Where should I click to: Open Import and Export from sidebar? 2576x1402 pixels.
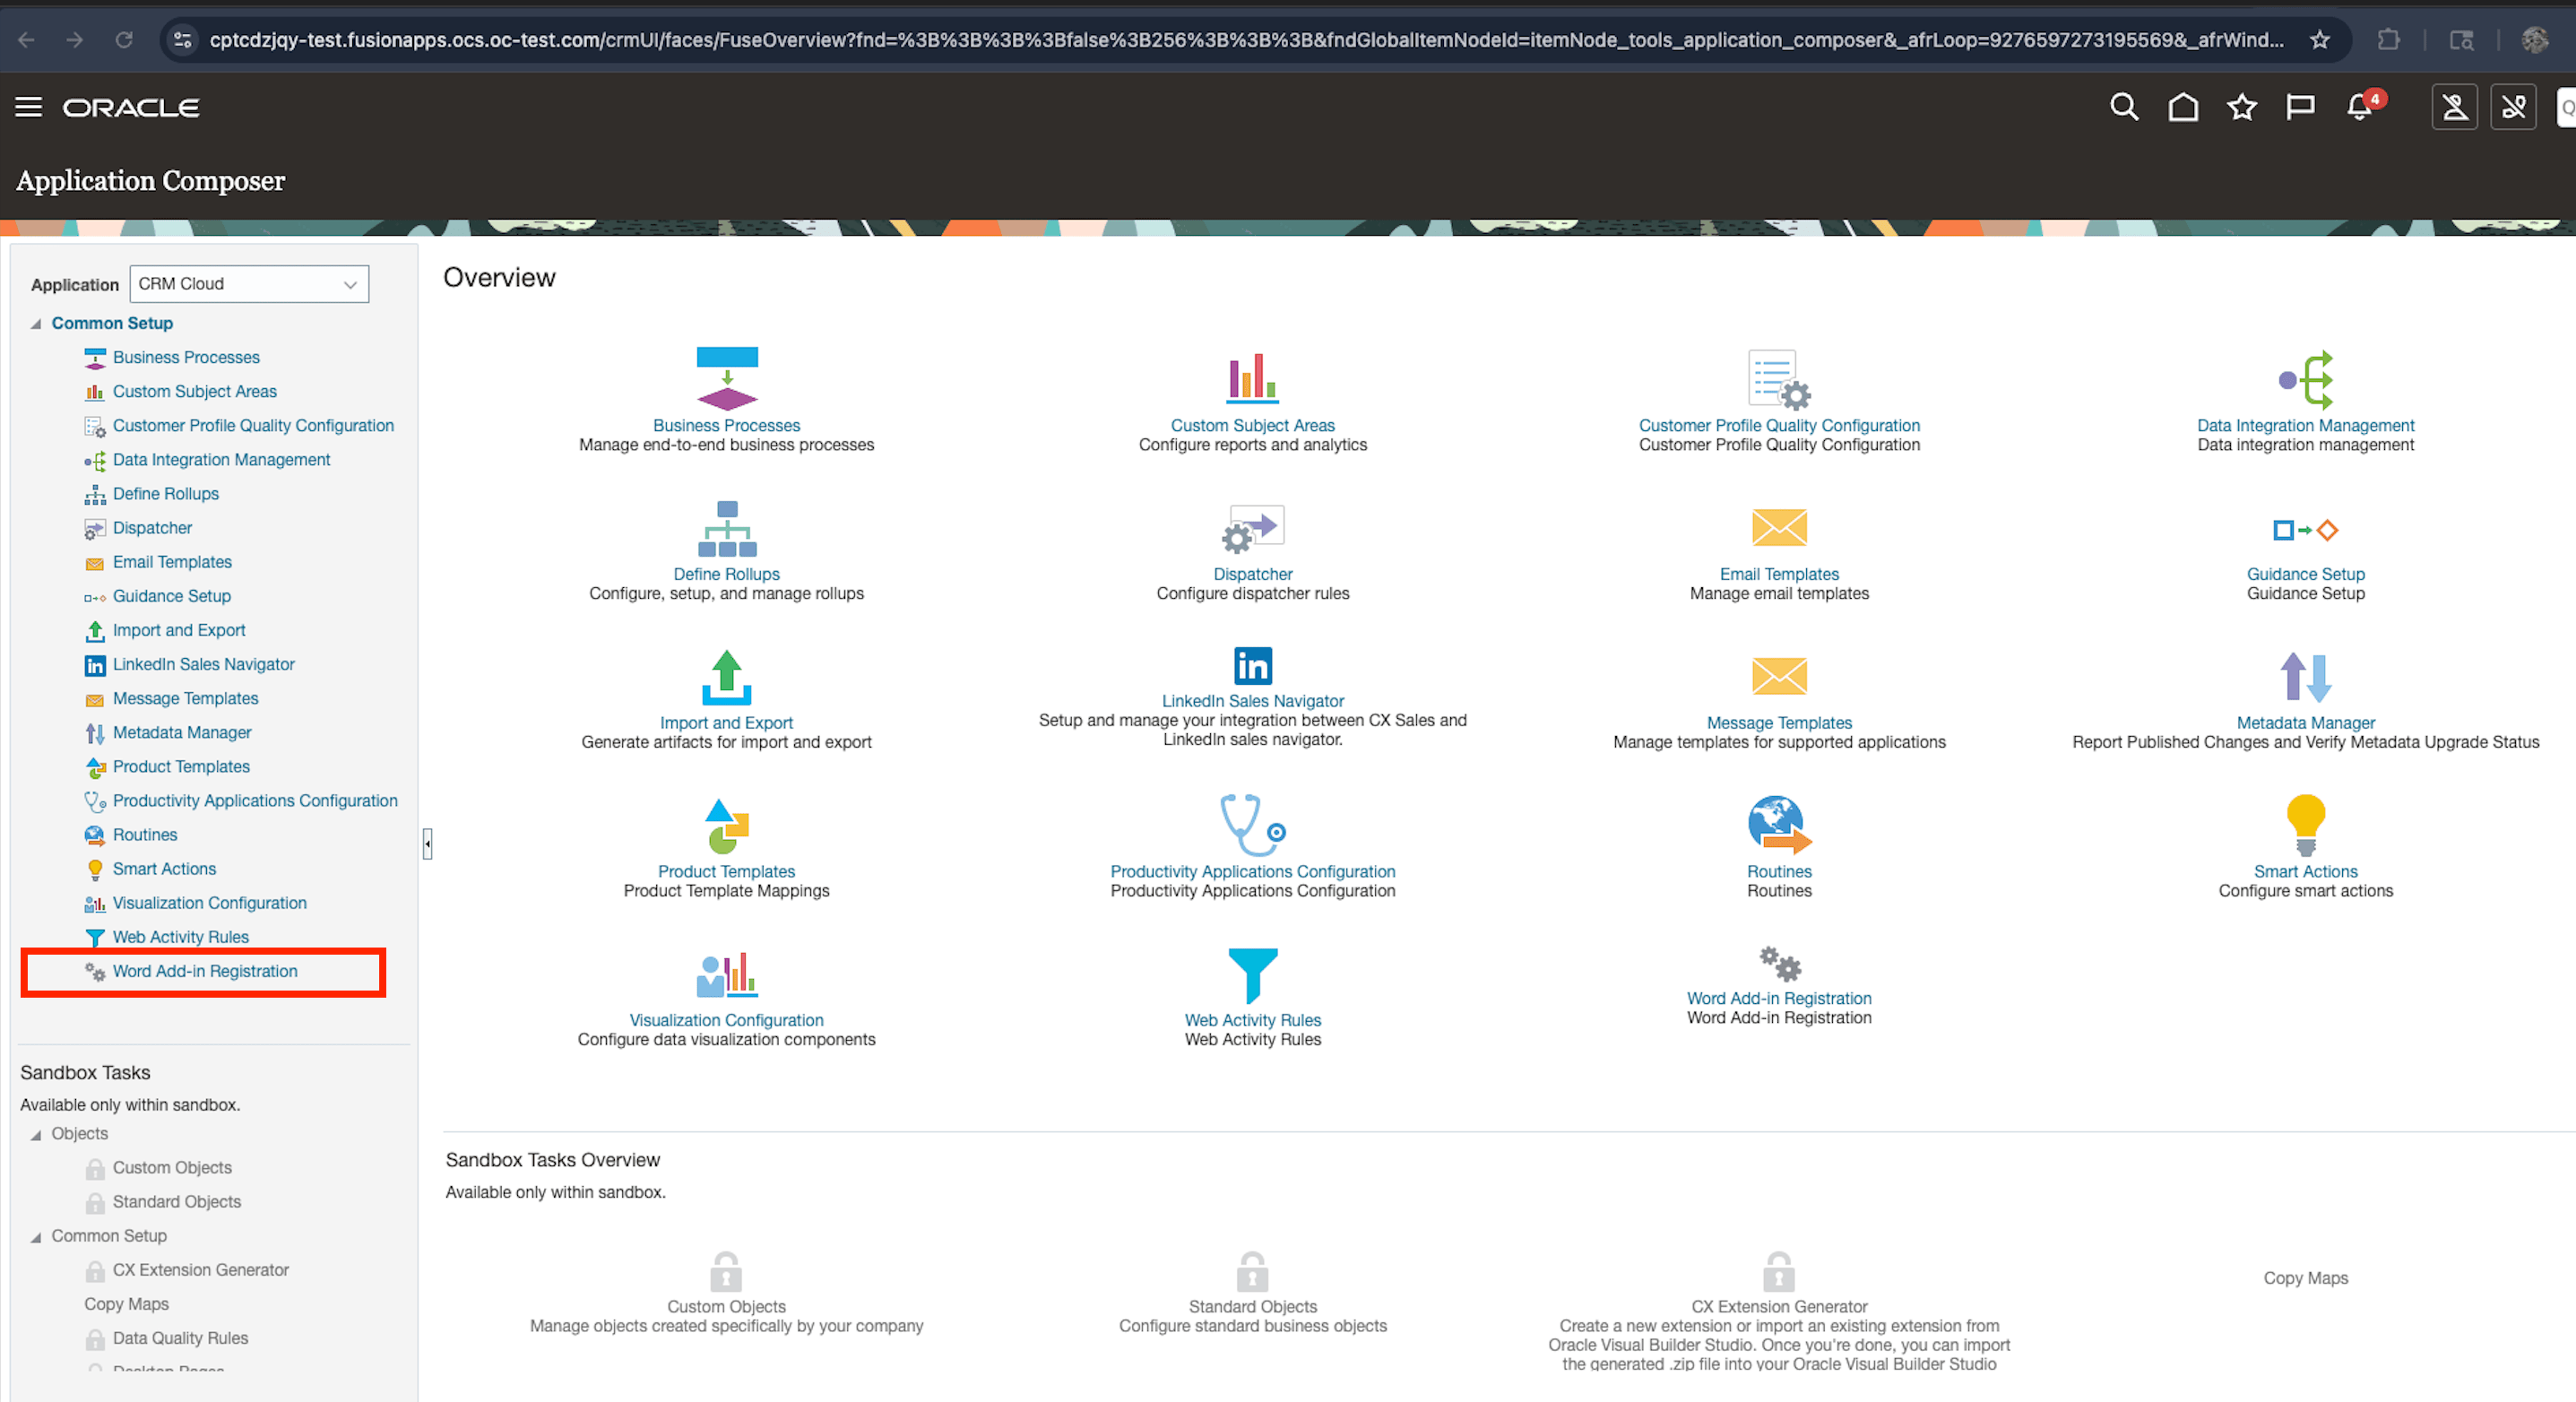(x=179, y=630)
